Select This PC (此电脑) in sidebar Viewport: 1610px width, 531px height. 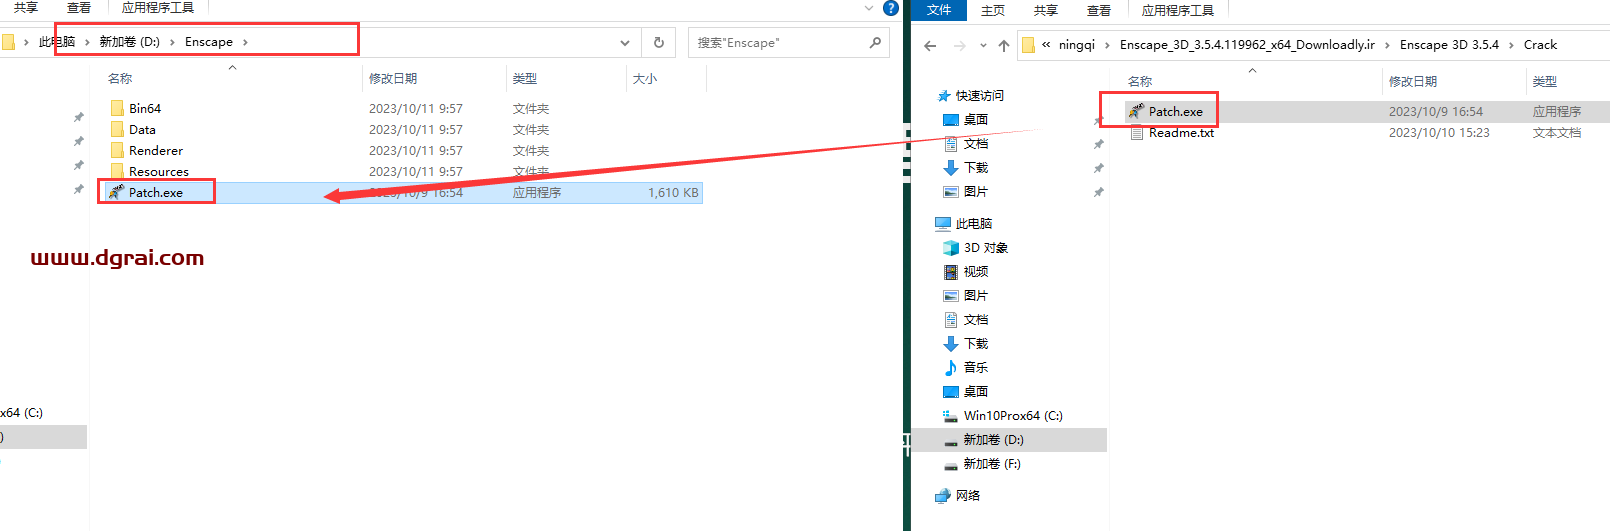[964, 224]
